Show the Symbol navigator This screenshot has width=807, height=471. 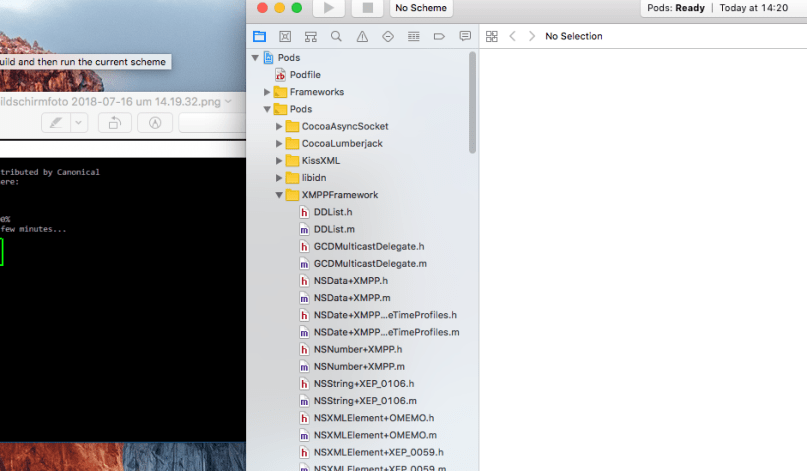click(311, 36)
